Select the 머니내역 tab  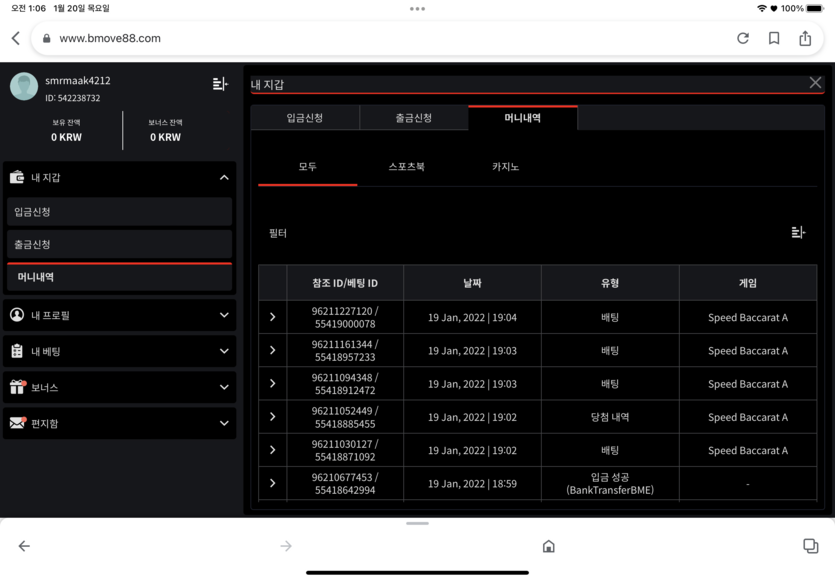522,118
